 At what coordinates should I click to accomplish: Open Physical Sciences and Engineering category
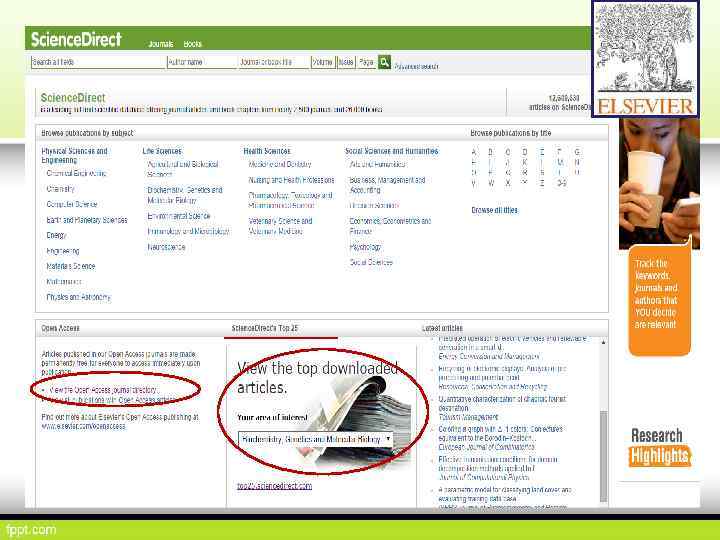(x=74, y=155)
